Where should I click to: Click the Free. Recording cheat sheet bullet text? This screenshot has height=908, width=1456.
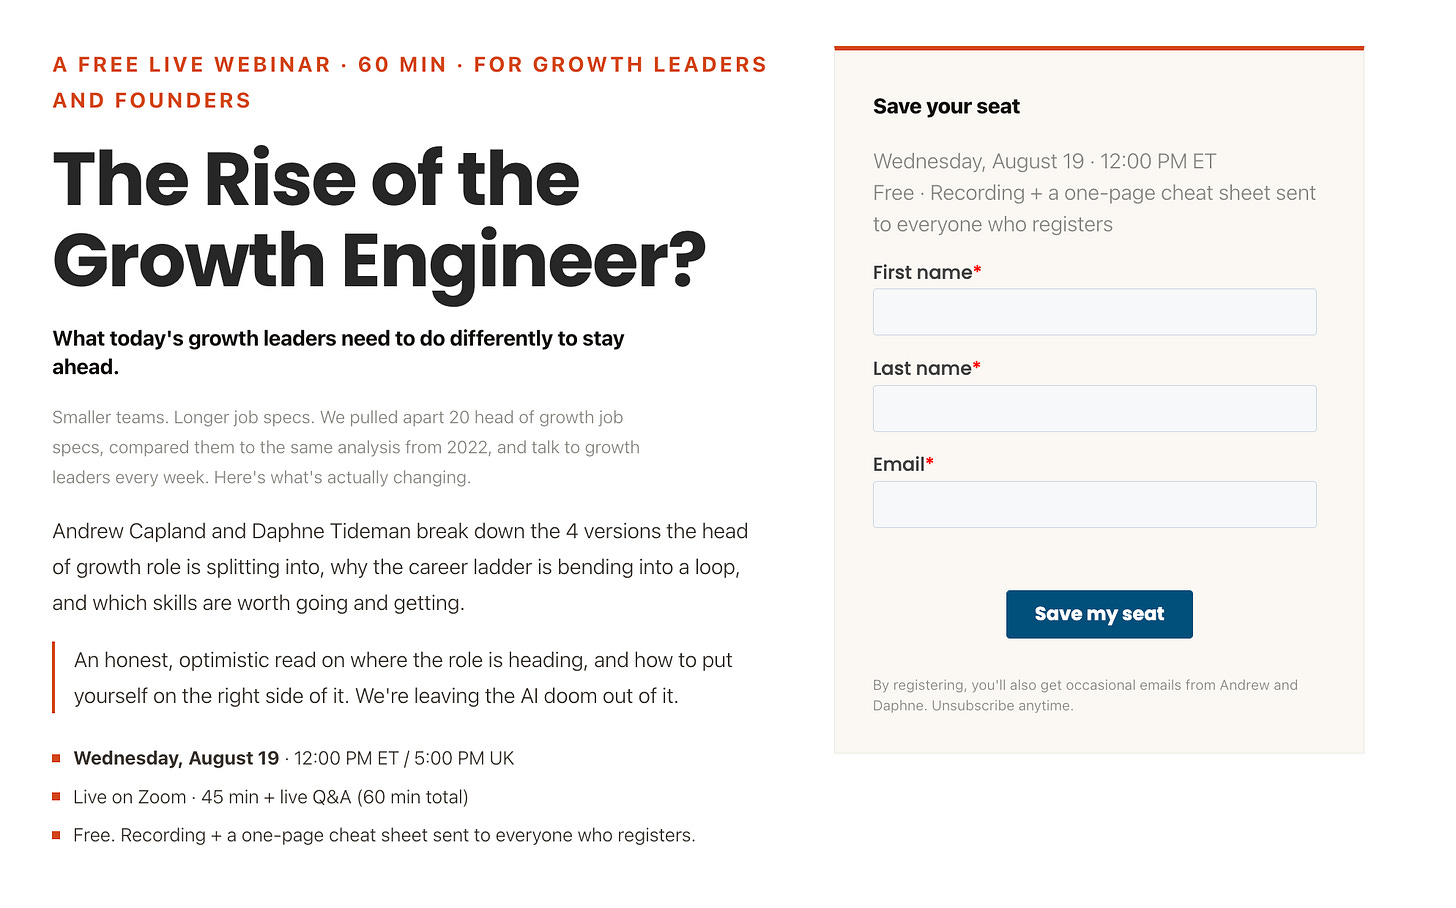tap(384, 835)
